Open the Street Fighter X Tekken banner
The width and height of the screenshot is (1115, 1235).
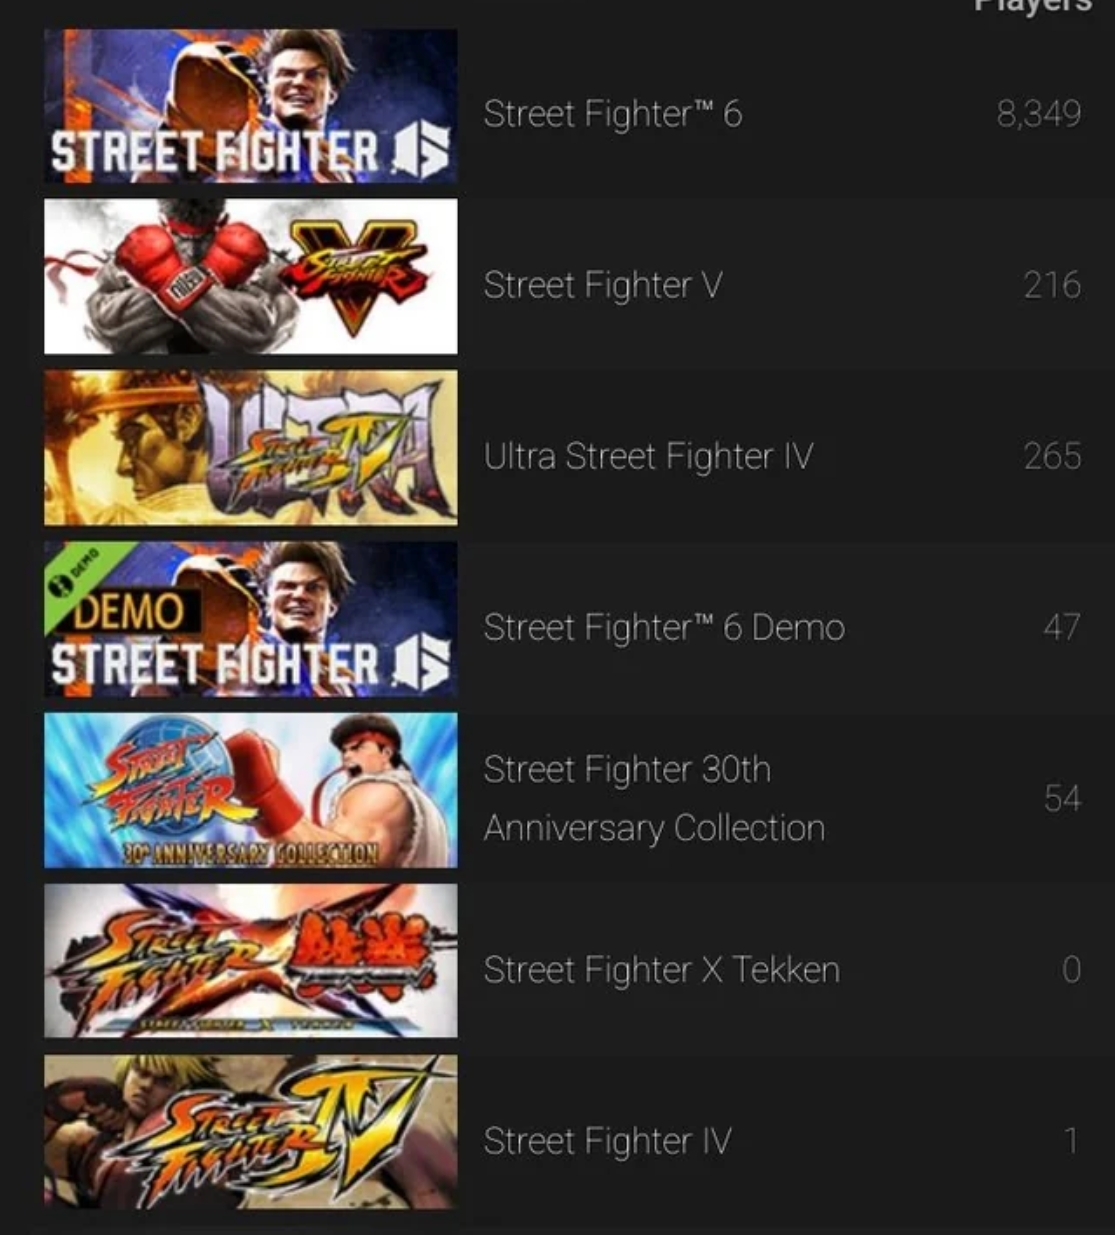pyautogui.click(x=250, y=961)
